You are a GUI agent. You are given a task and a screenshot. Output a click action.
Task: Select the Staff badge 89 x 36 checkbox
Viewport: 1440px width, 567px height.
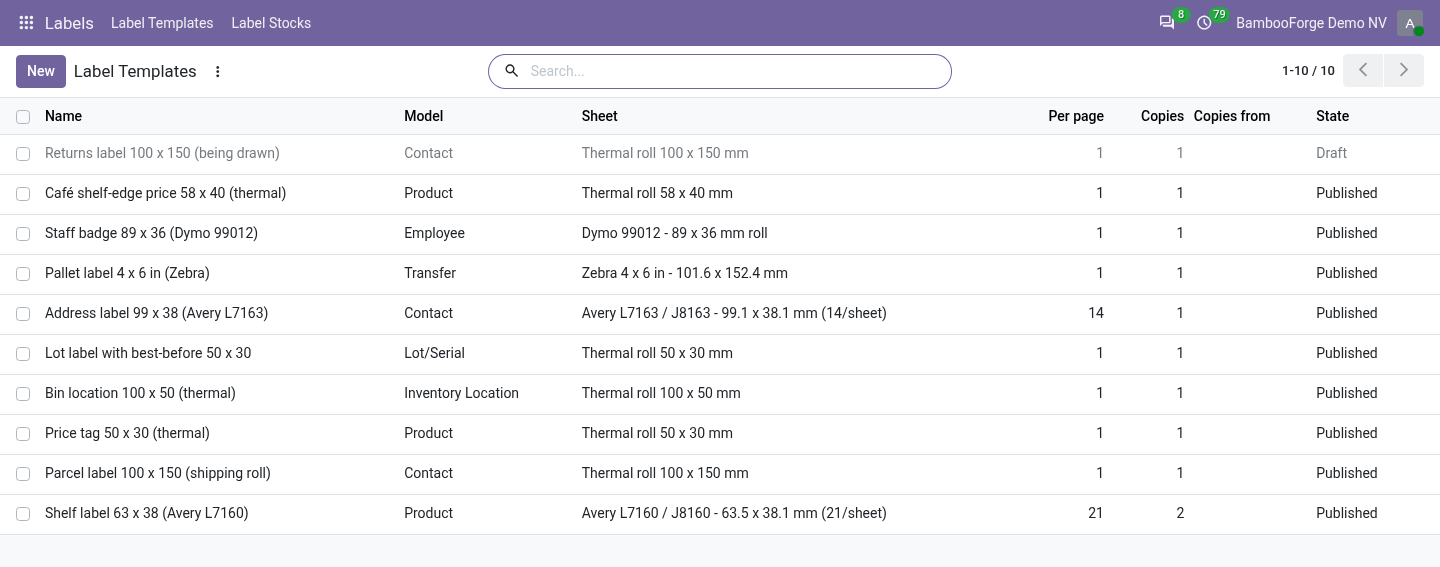(x=23, y=234)
